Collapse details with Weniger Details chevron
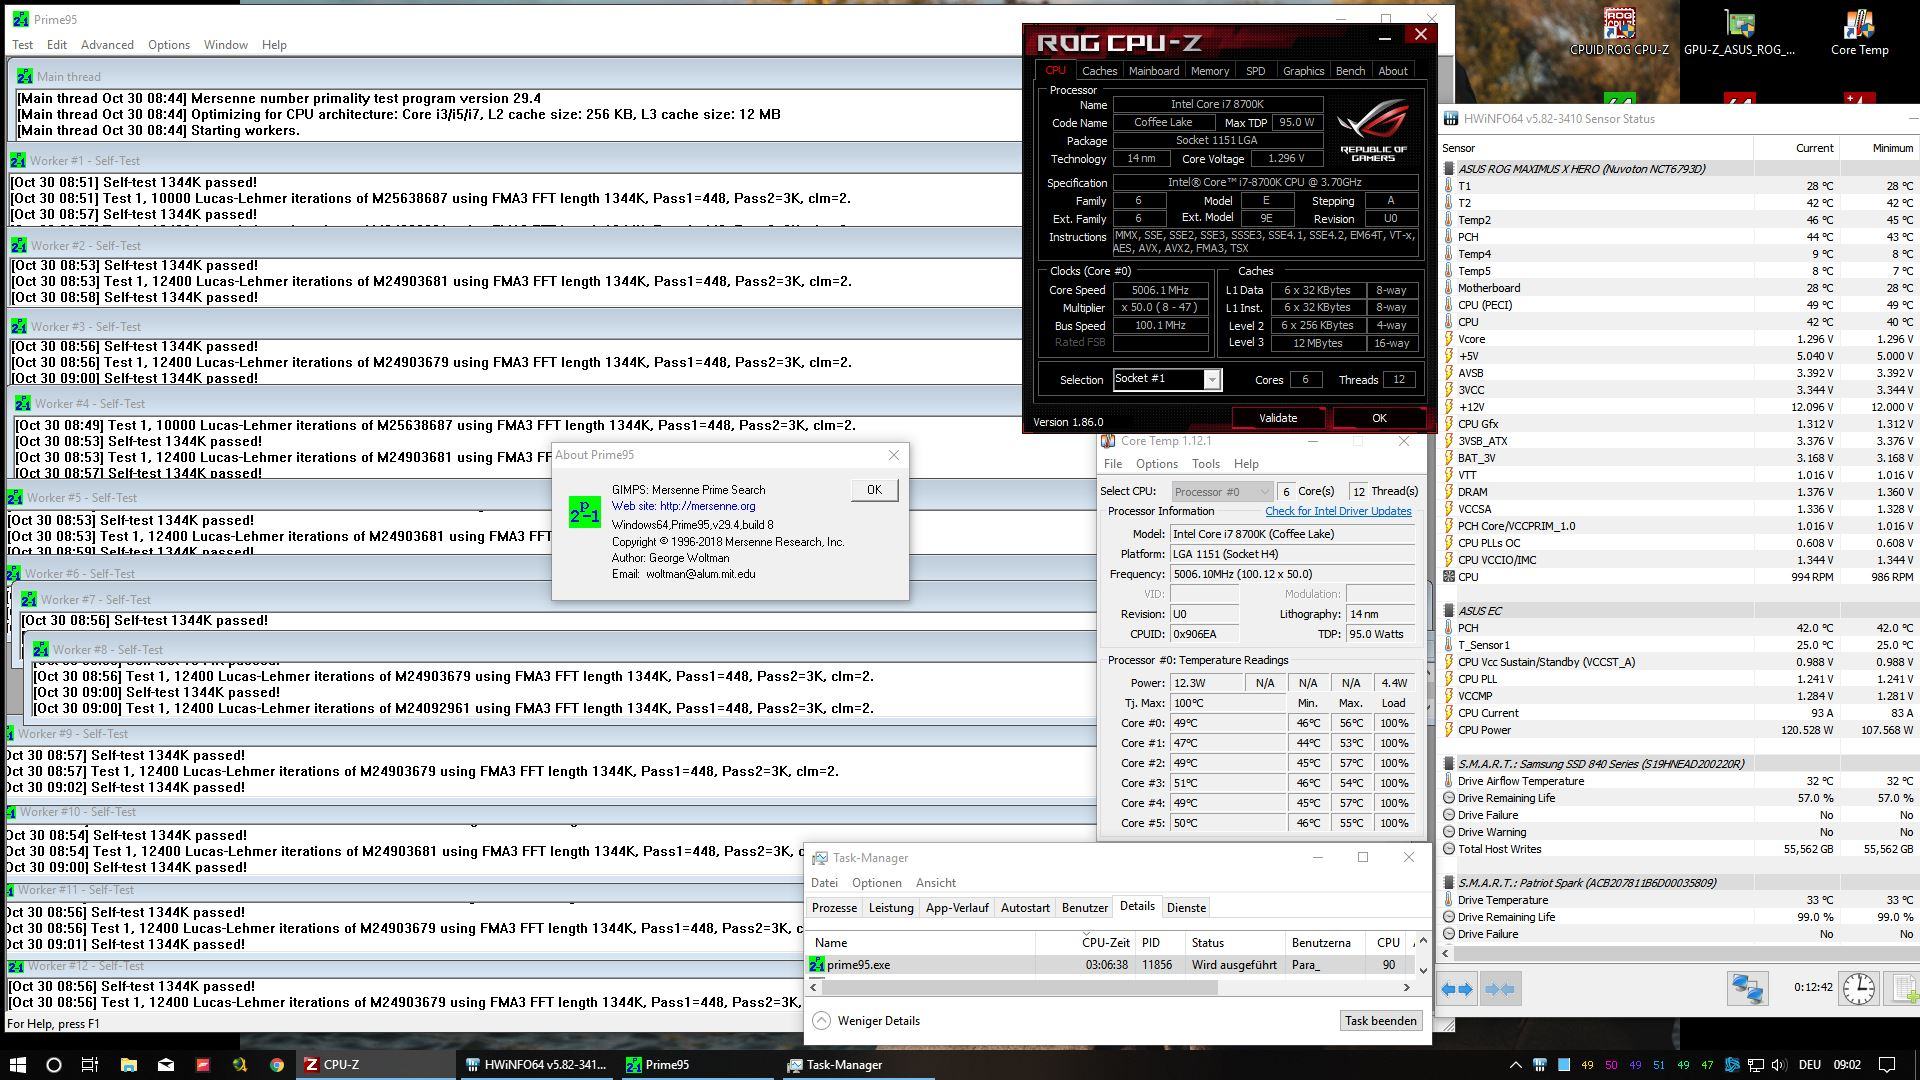The width and height of the screenshot is (1920, 1080). [821, 1021]
